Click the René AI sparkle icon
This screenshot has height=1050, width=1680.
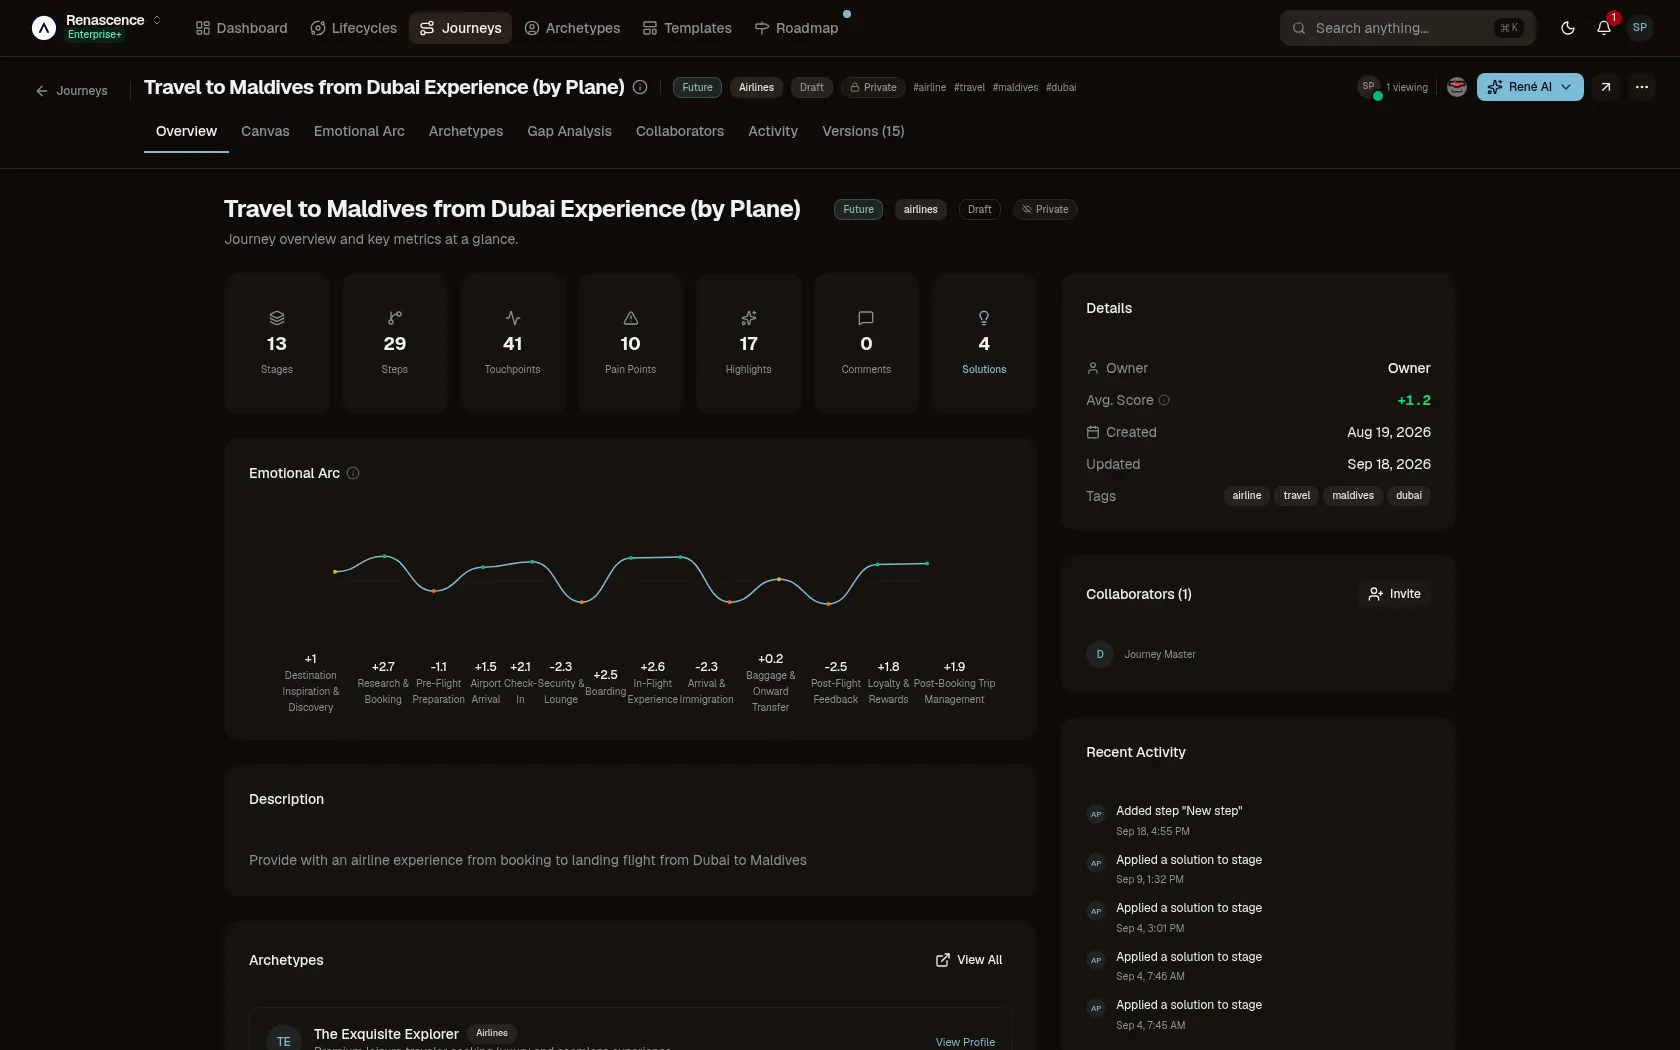coord(1495,87)
